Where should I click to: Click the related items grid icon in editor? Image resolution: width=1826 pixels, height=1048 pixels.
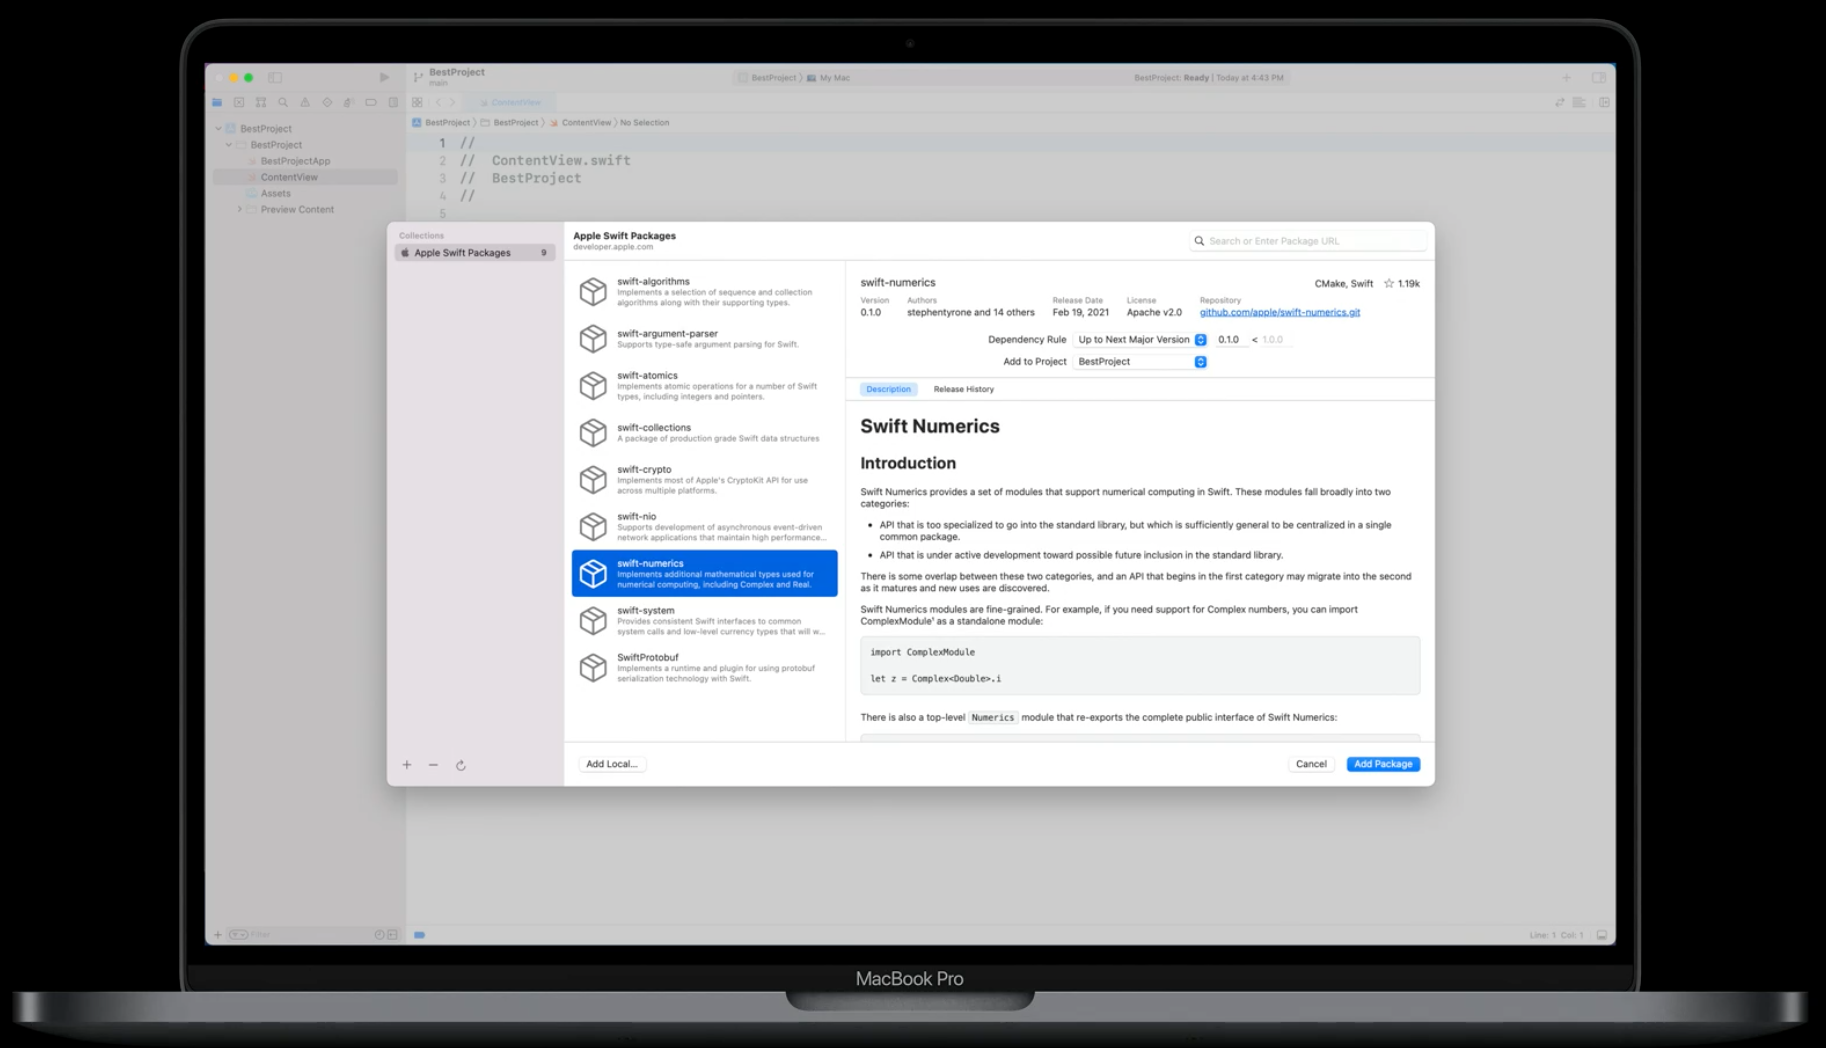pyautogui.click(x=417, y=102)
